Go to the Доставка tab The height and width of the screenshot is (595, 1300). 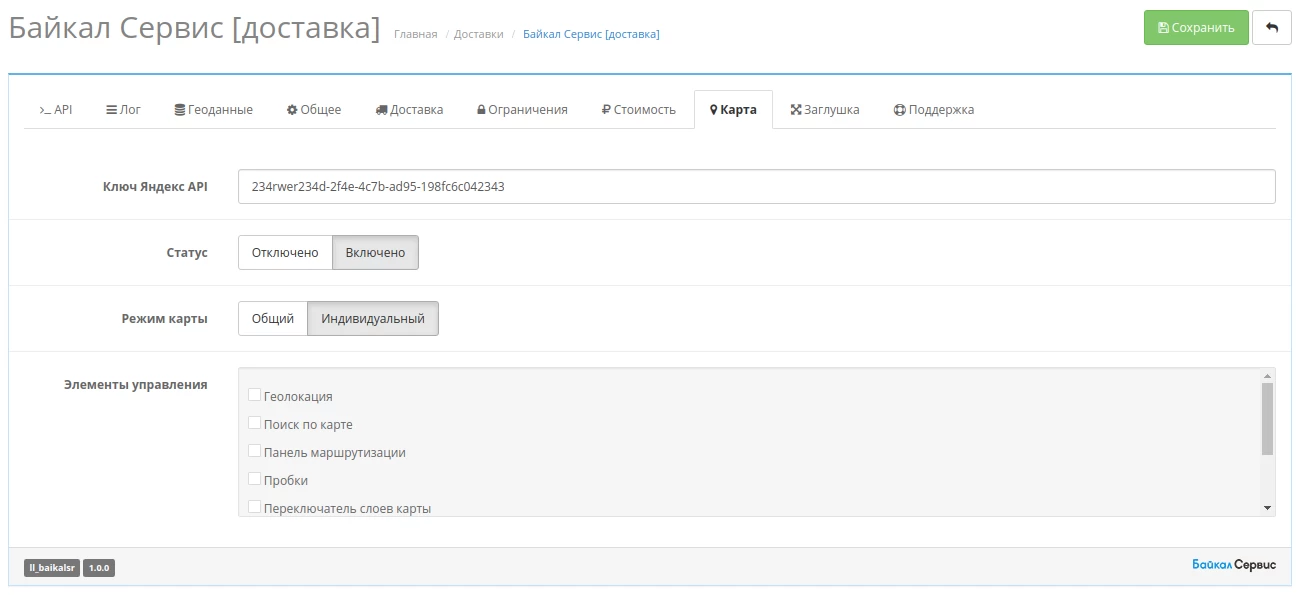coord(409,110)
